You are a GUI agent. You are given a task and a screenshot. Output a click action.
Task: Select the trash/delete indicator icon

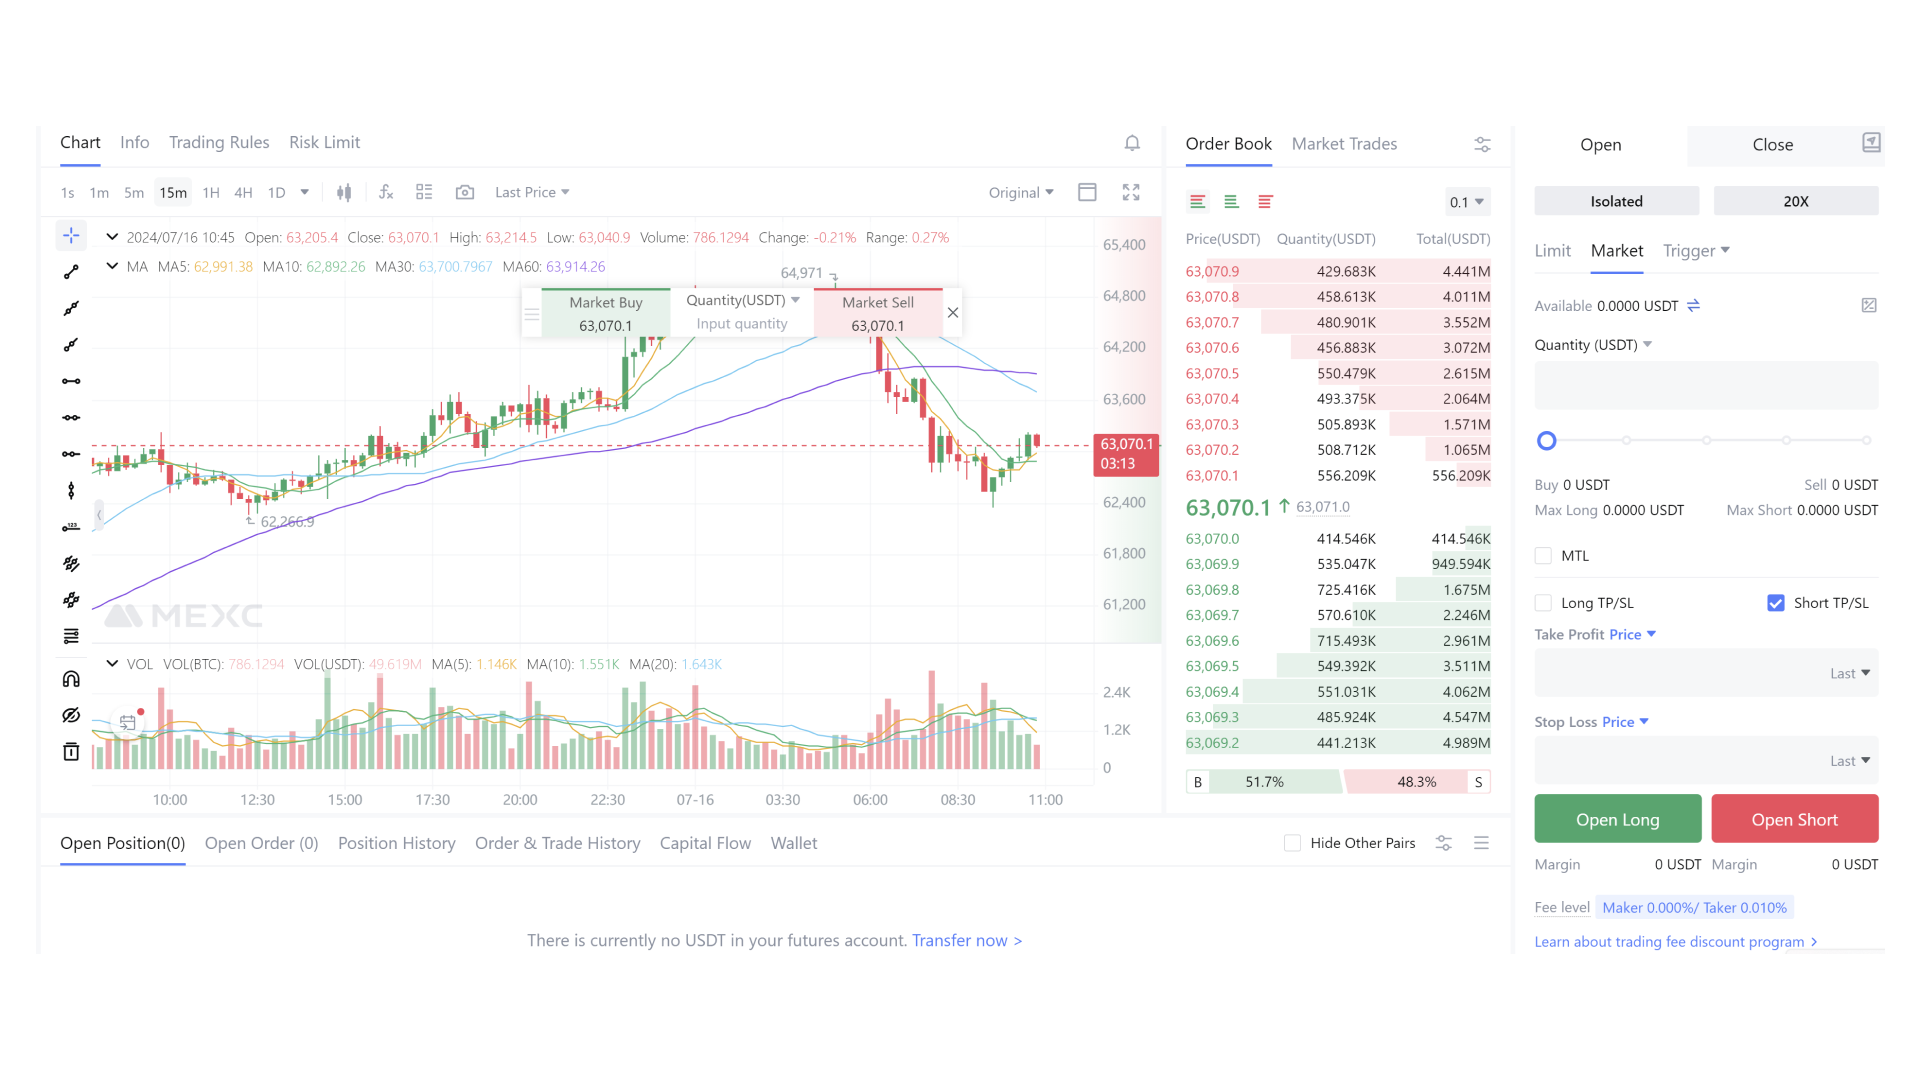click(71, 750)
